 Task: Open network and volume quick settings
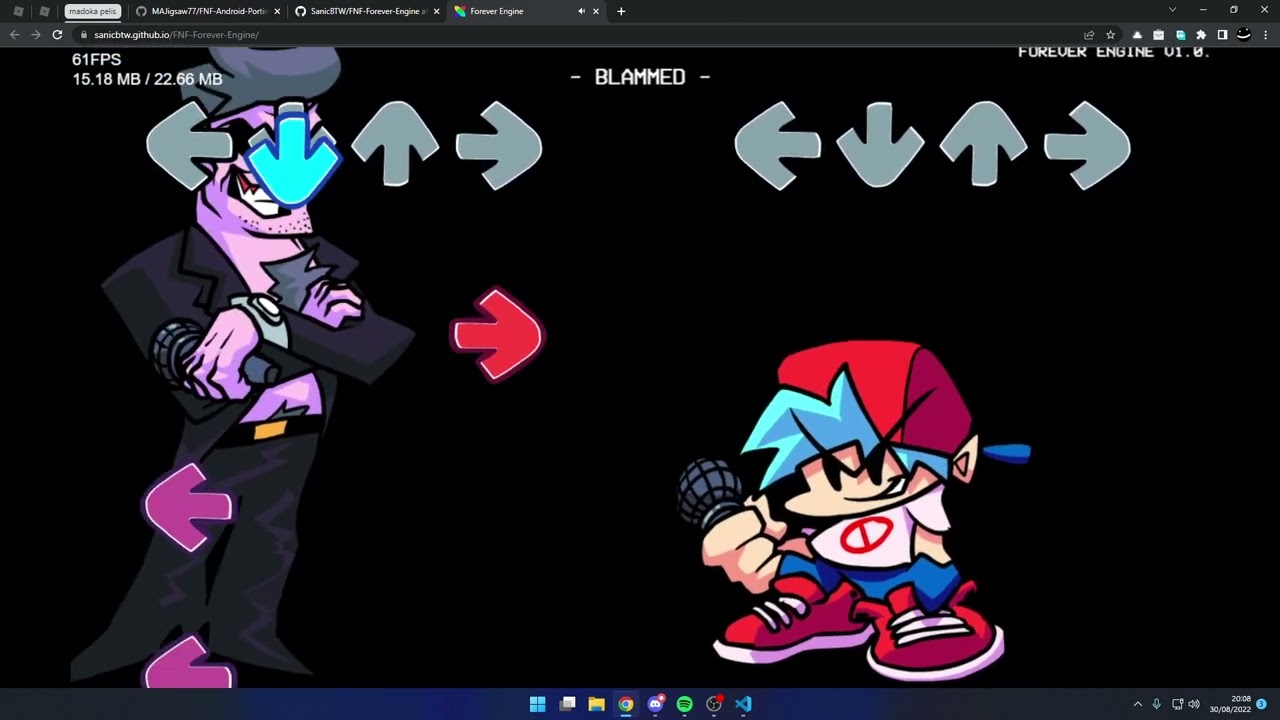[1185, 704]
